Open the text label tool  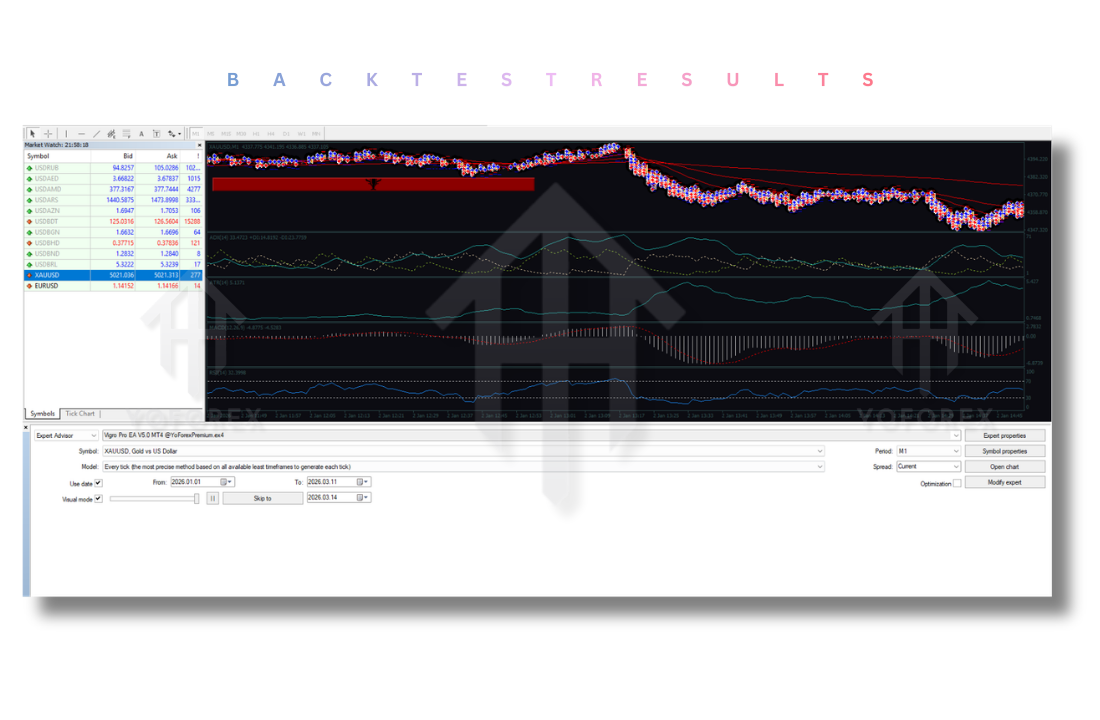click(157, 132)
